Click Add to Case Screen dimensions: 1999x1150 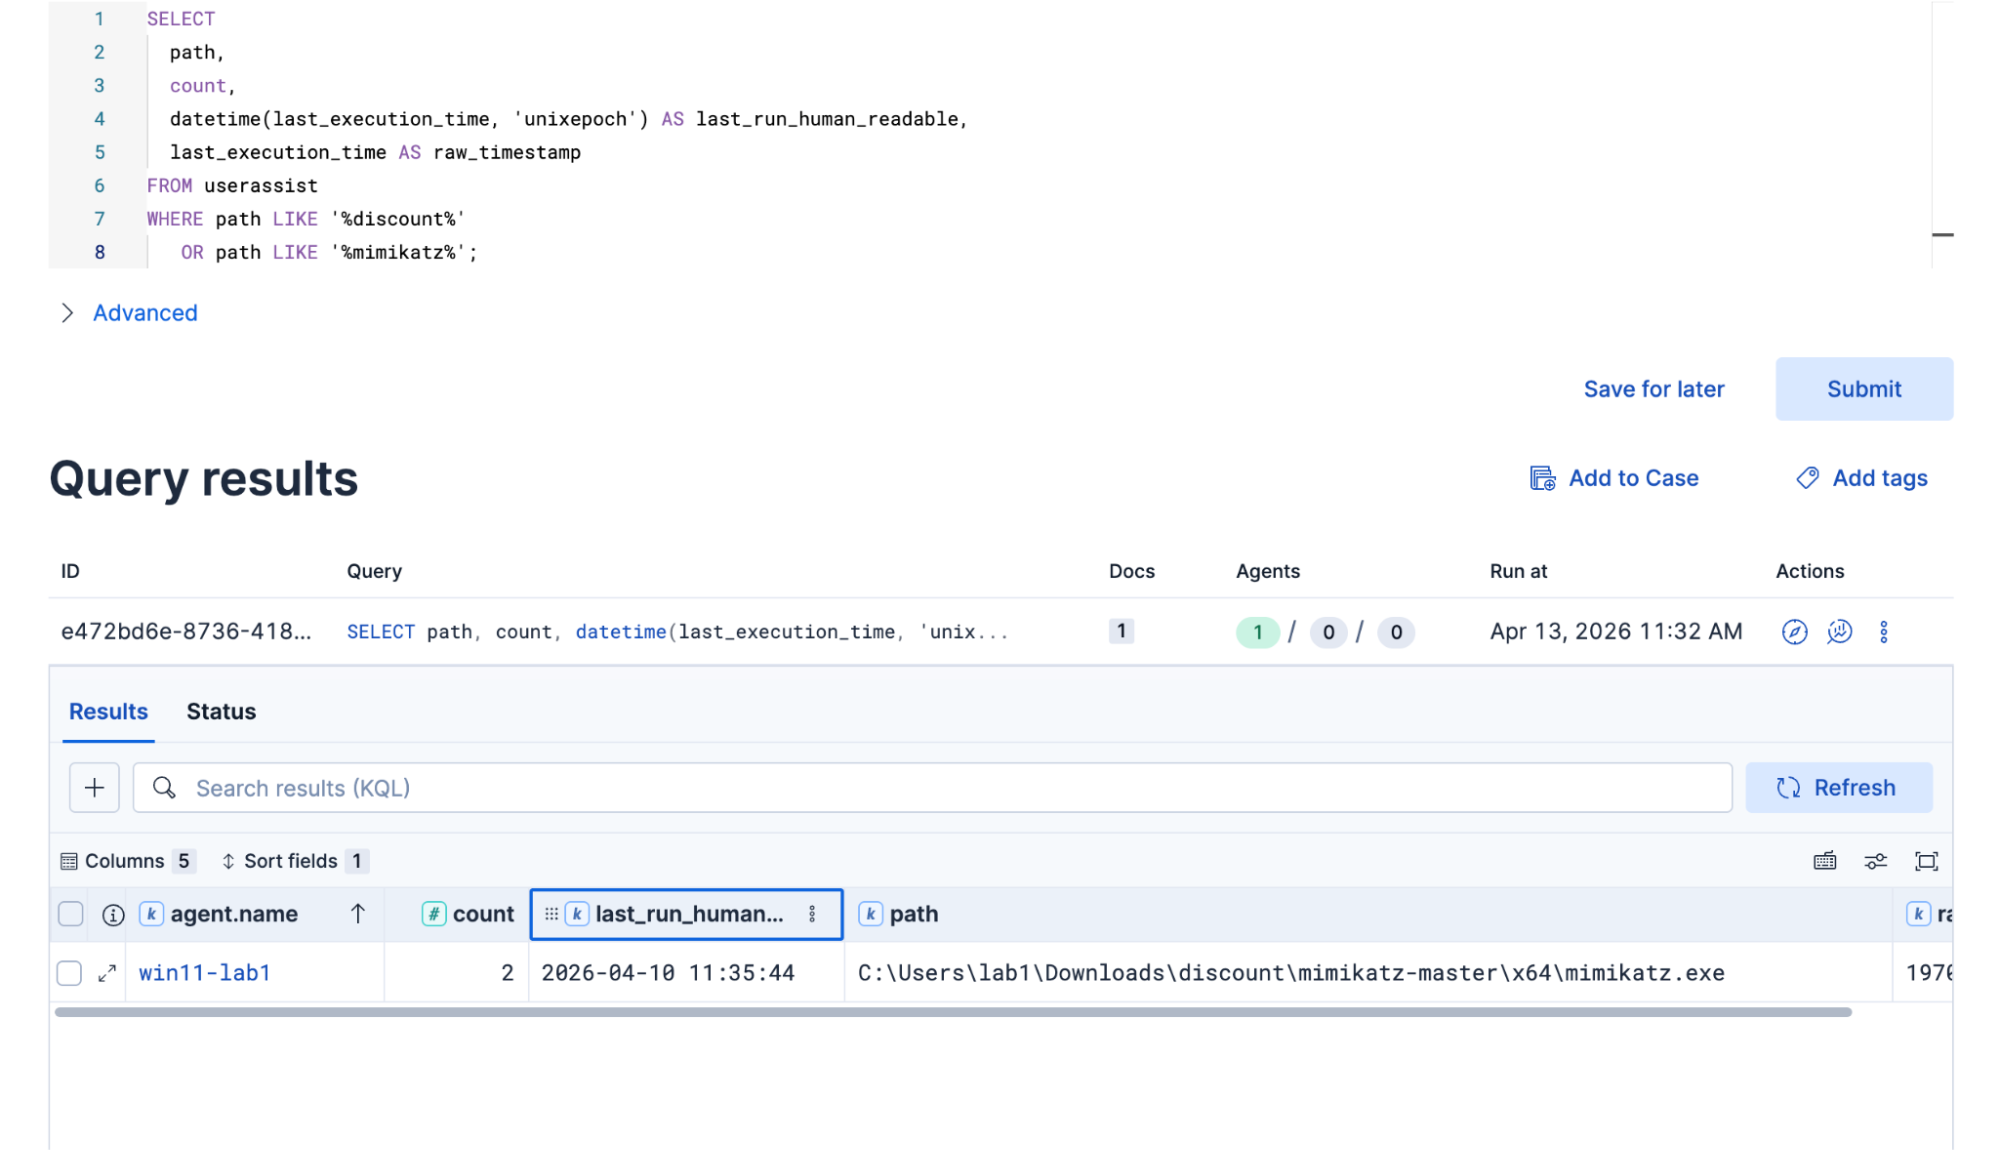(x=1614, y=478)
